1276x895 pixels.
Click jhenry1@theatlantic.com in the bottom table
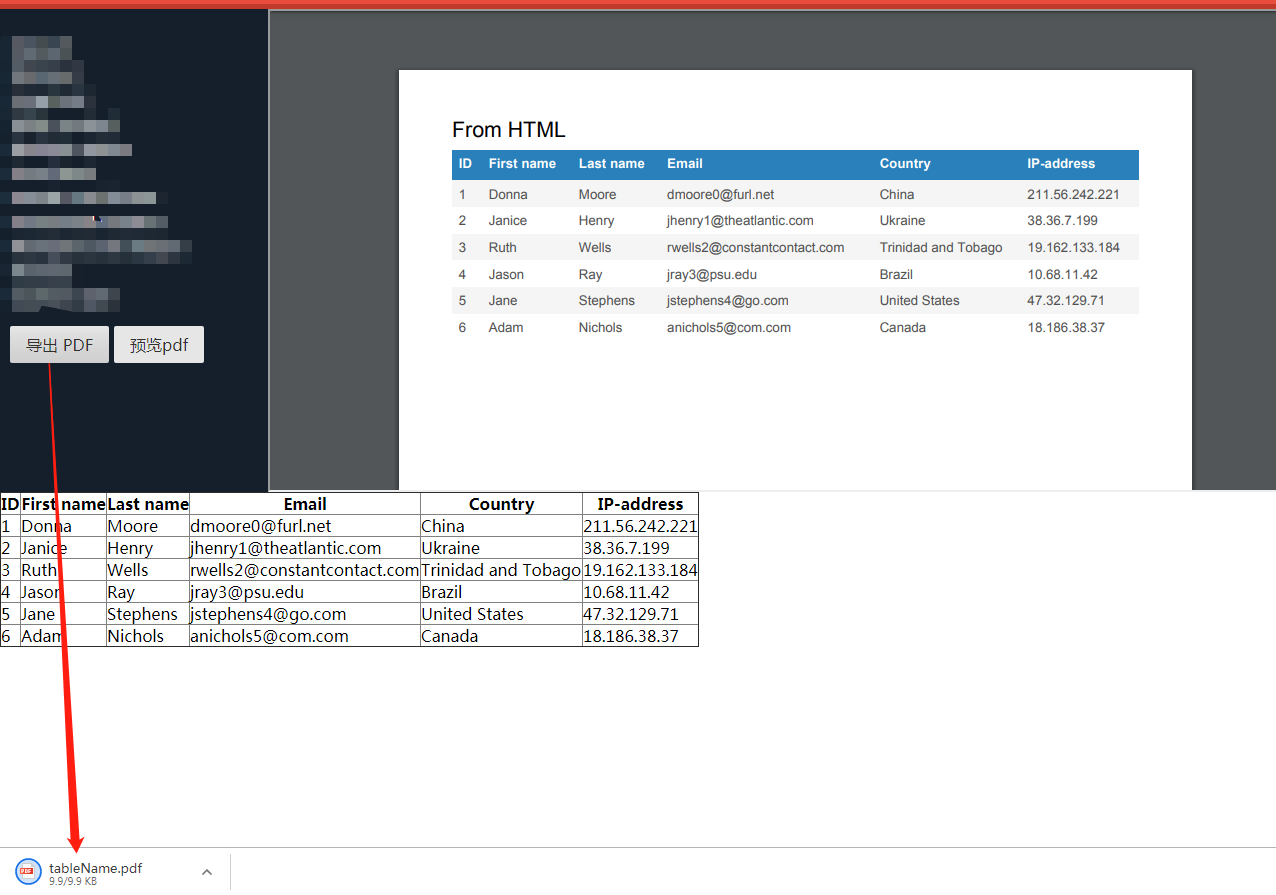click(x=286, y=548)
